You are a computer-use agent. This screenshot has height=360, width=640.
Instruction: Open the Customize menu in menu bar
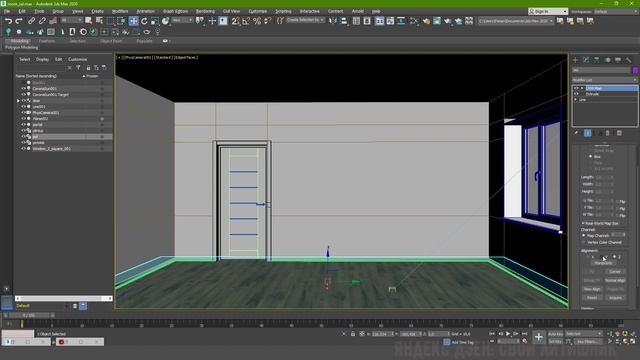[258, 11]
